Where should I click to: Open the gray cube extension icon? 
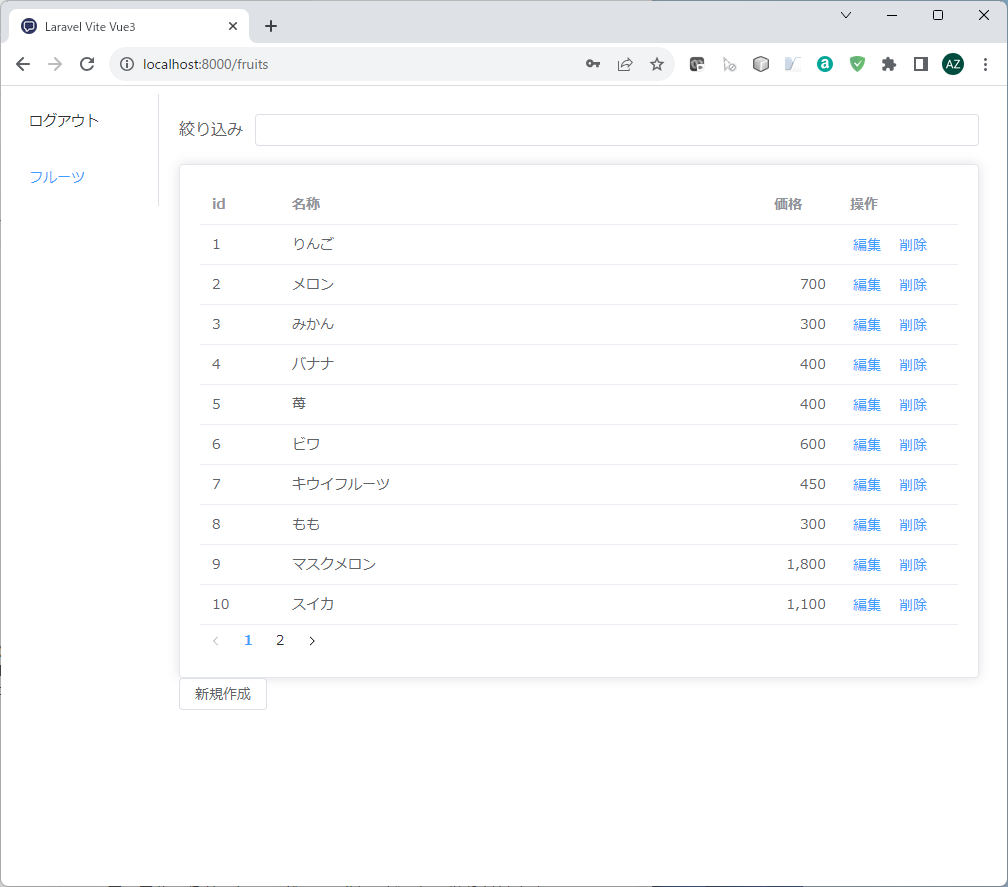click(760, 64)
